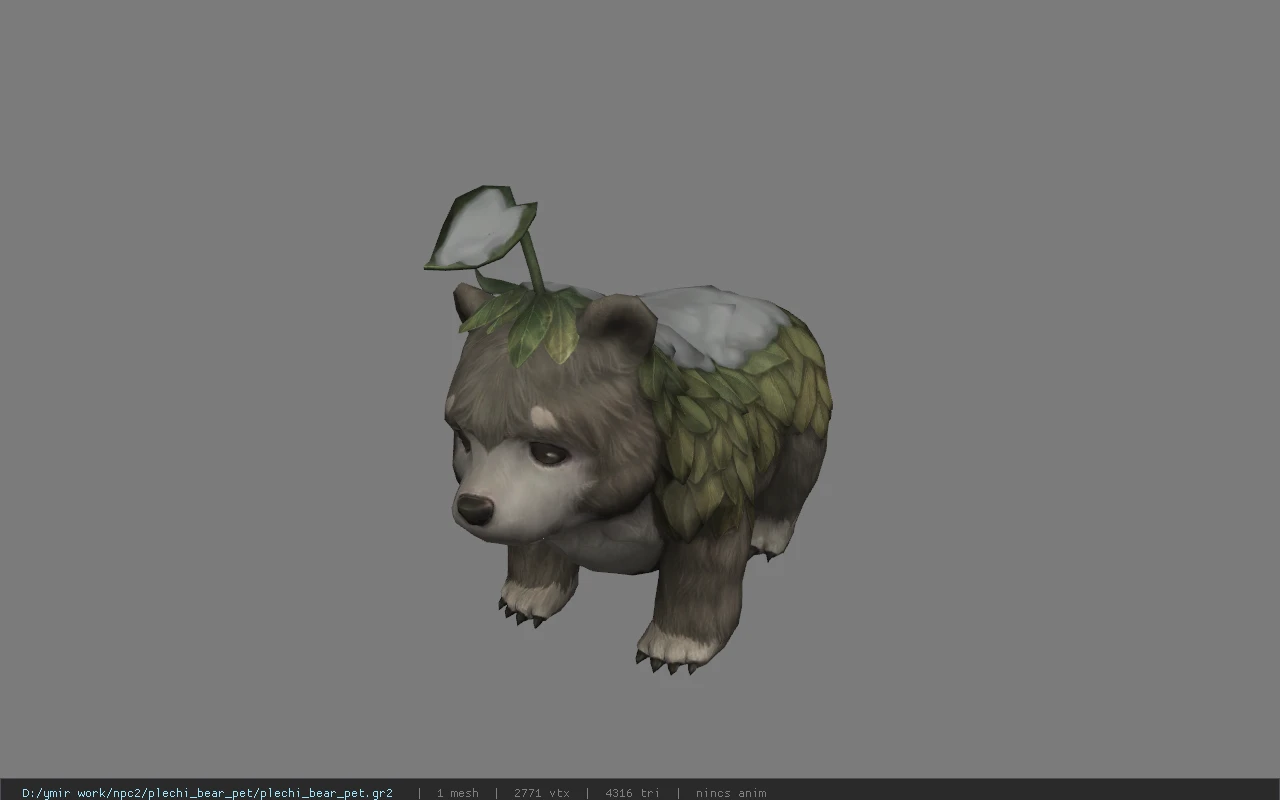
Task: Click the bear model in the viewport
Action: 628,430
